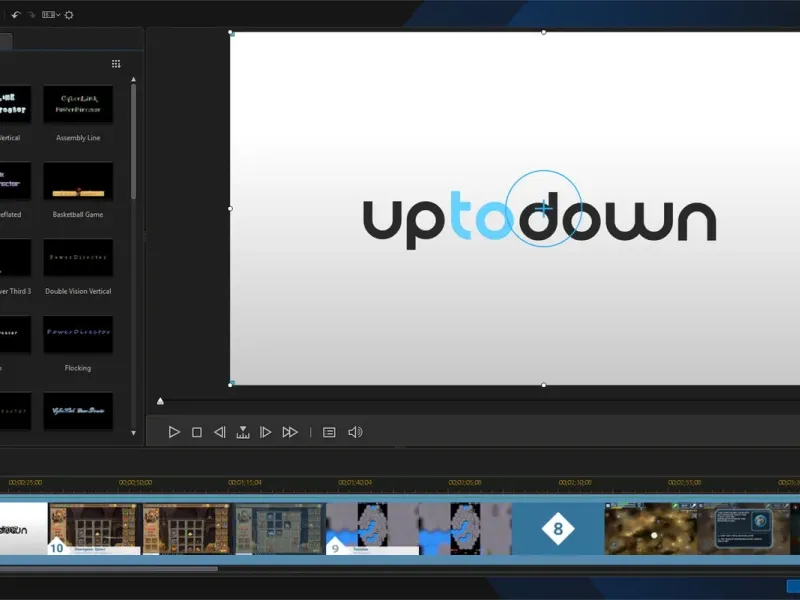The image size is (800, 600).
Task: Select the Double Vision Vertical template
Action: (x=78, y=258)
